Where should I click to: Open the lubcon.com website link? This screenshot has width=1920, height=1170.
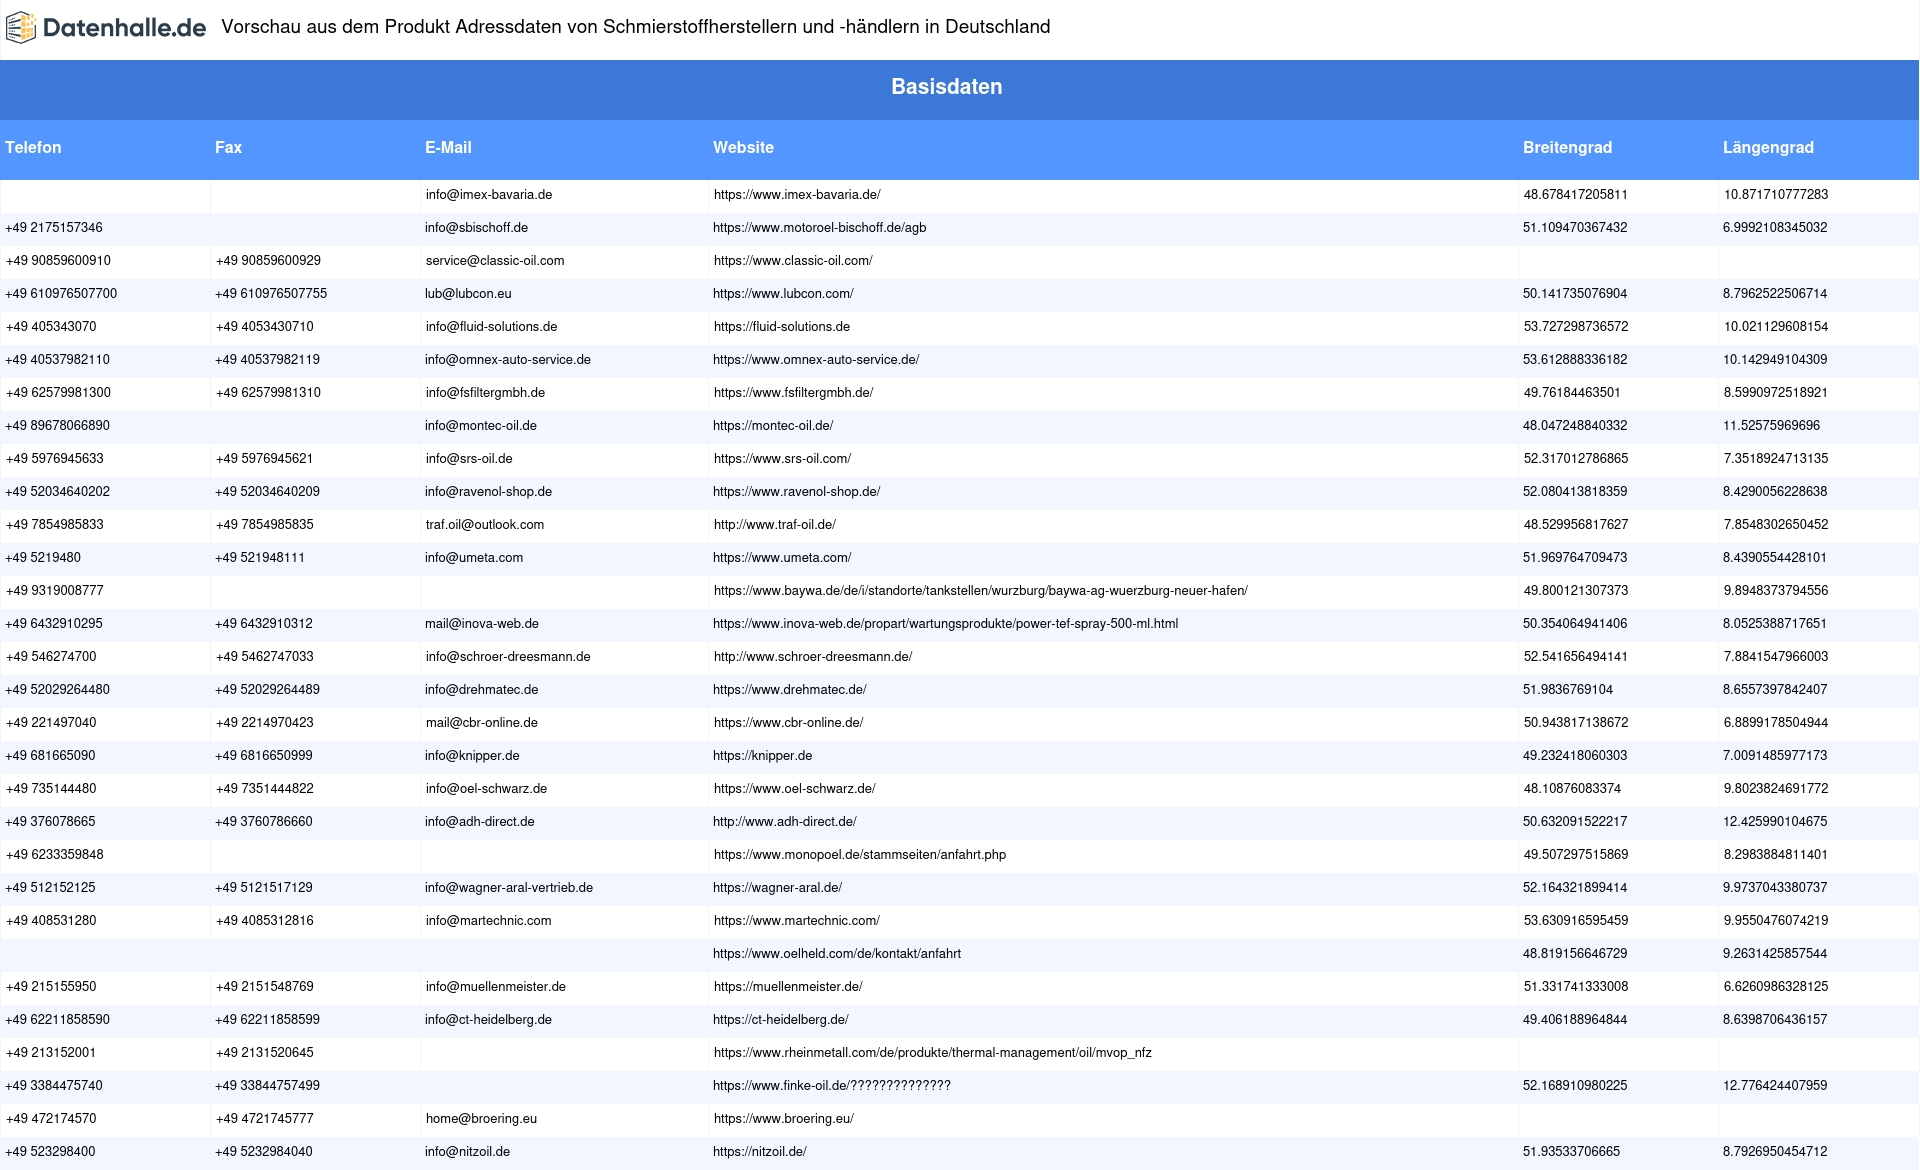[x=783, y=294]
